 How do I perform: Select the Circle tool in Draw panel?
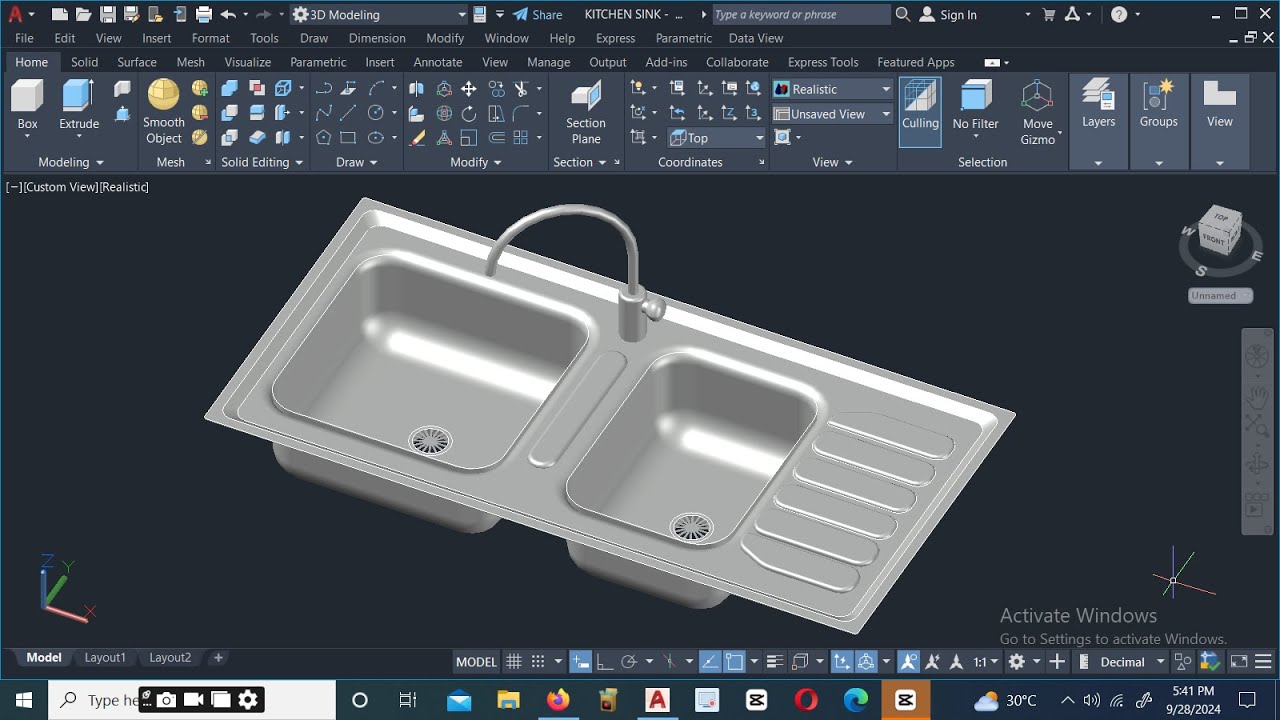point(376,113)
